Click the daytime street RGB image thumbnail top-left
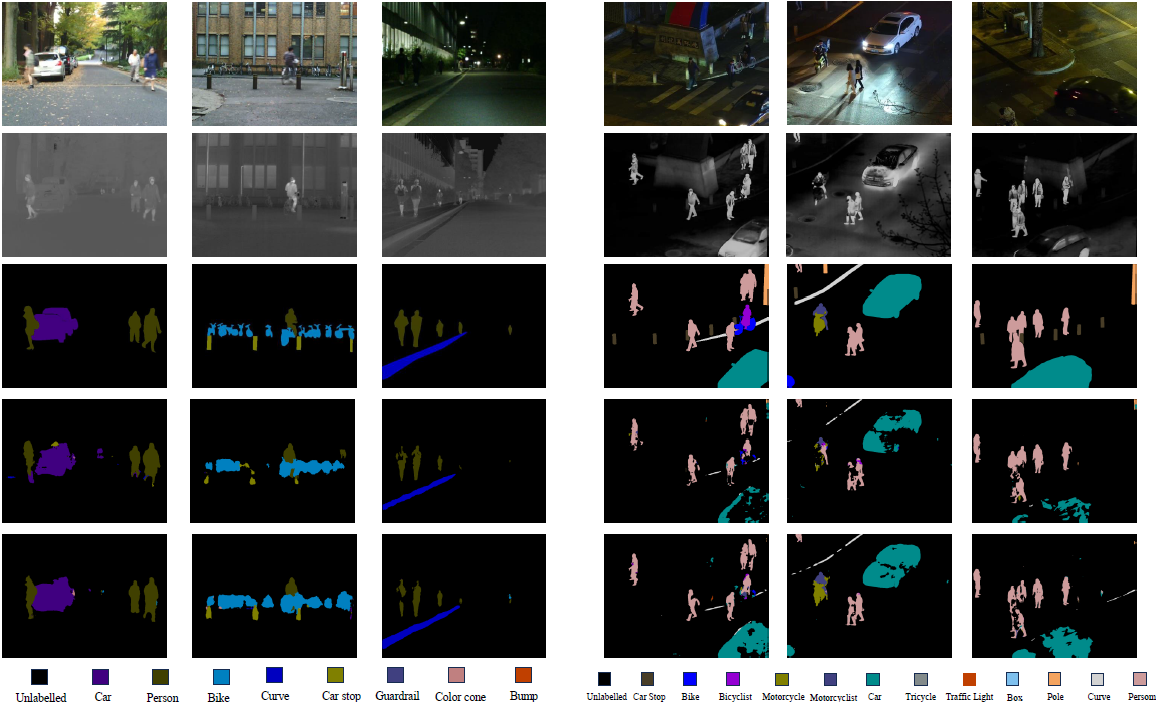This screenshot has height=702, width=1156. [84, 63]
